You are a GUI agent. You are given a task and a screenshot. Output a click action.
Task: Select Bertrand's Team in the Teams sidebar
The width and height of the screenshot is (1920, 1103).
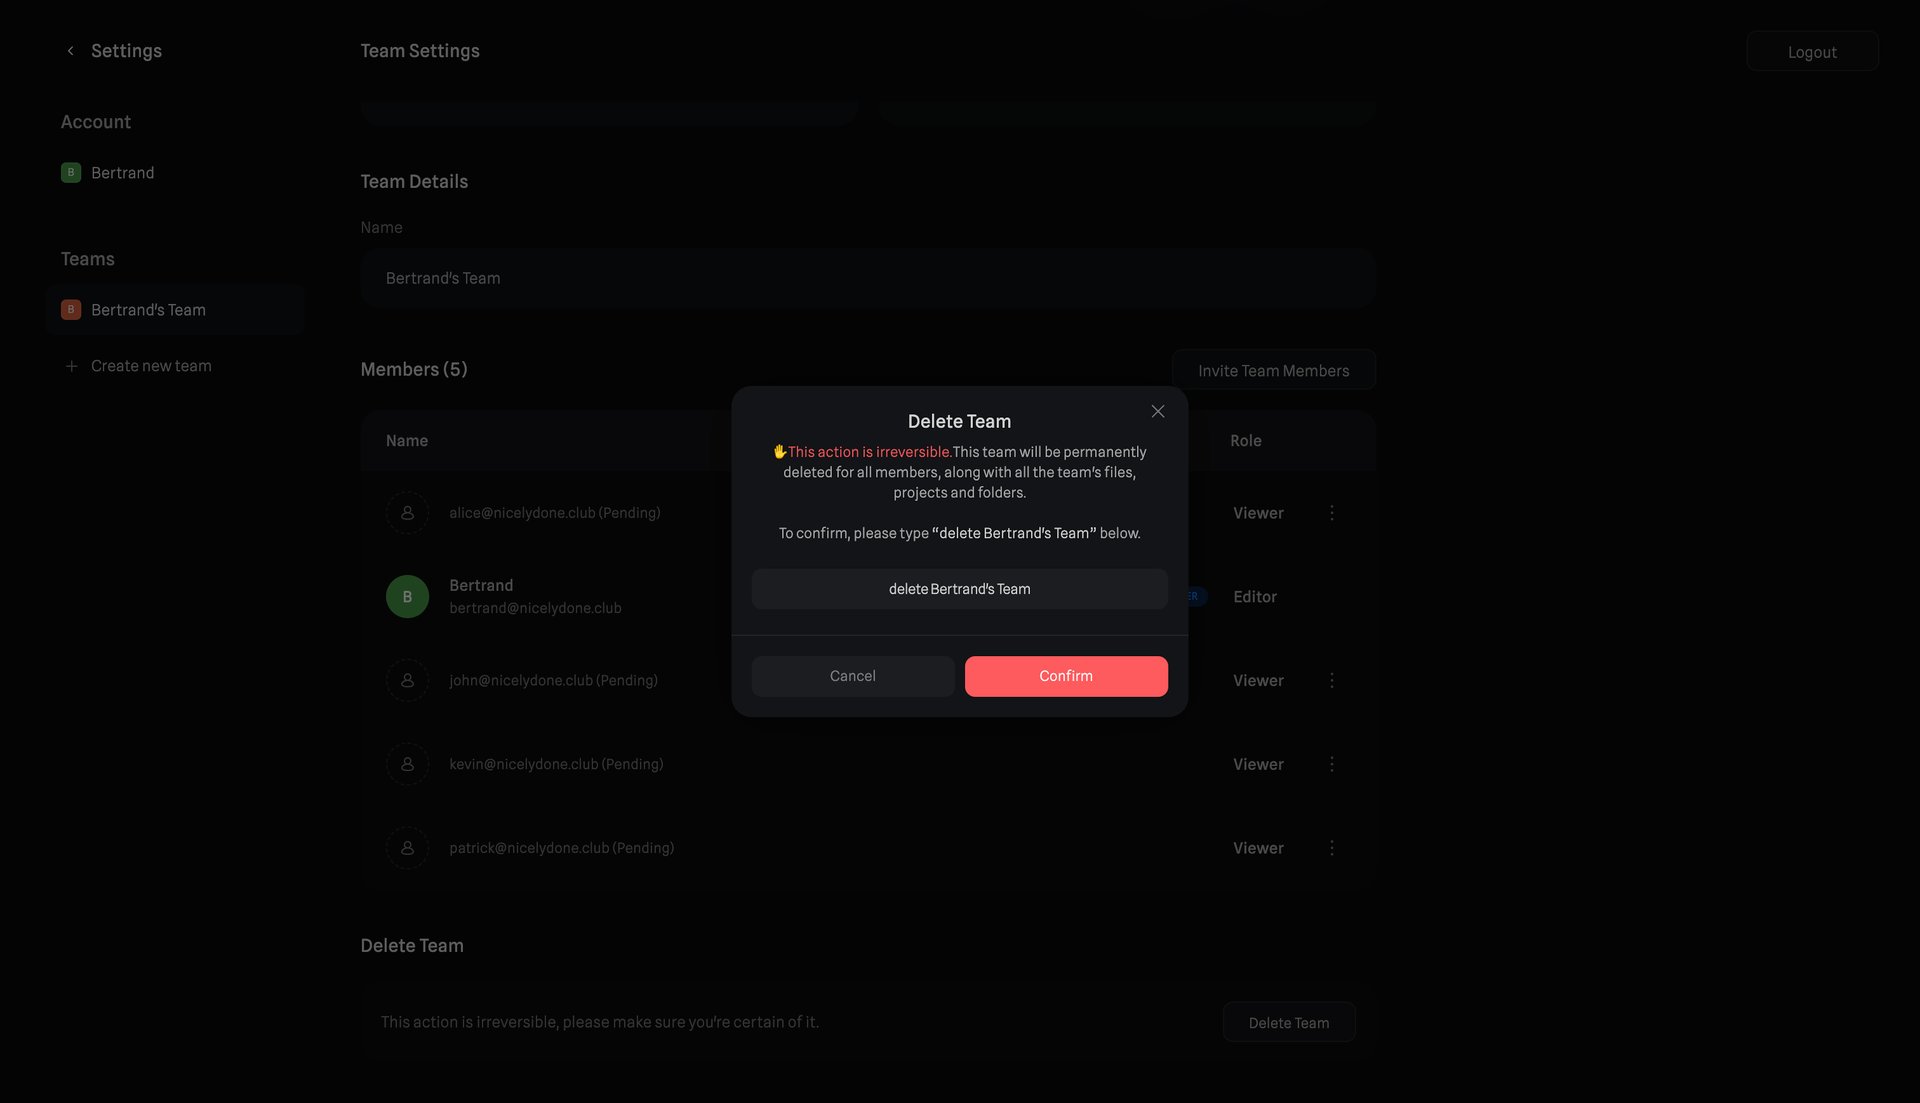click(x=148, y=309)
